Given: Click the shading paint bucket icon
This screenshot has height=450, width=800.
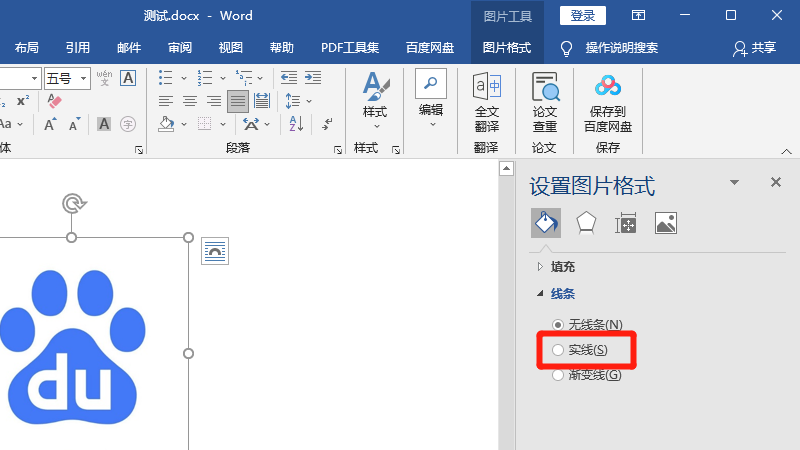Looking at the screenshot, I should pos(166,124).
